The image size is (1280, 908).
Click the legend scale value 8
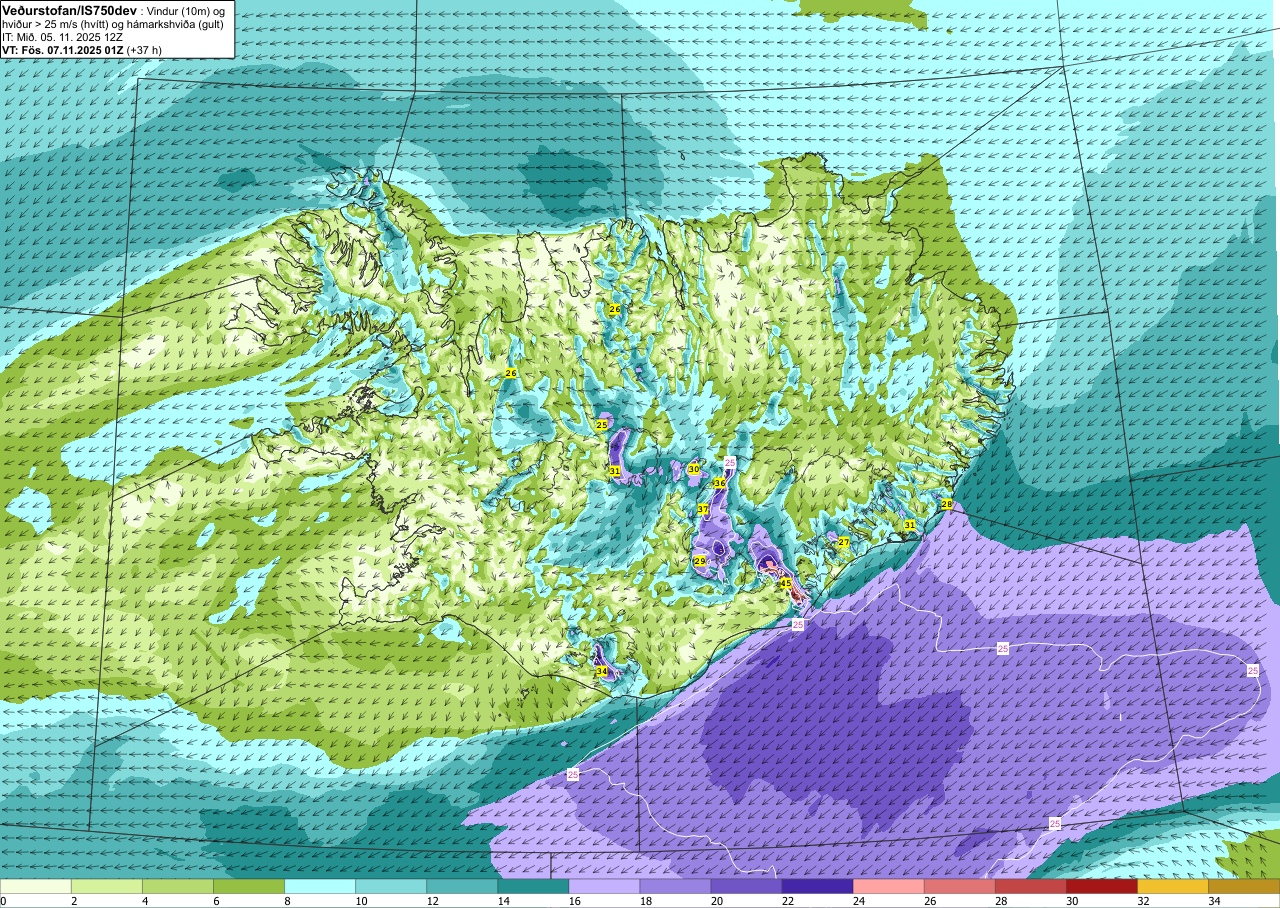click(x=285, y=901)
